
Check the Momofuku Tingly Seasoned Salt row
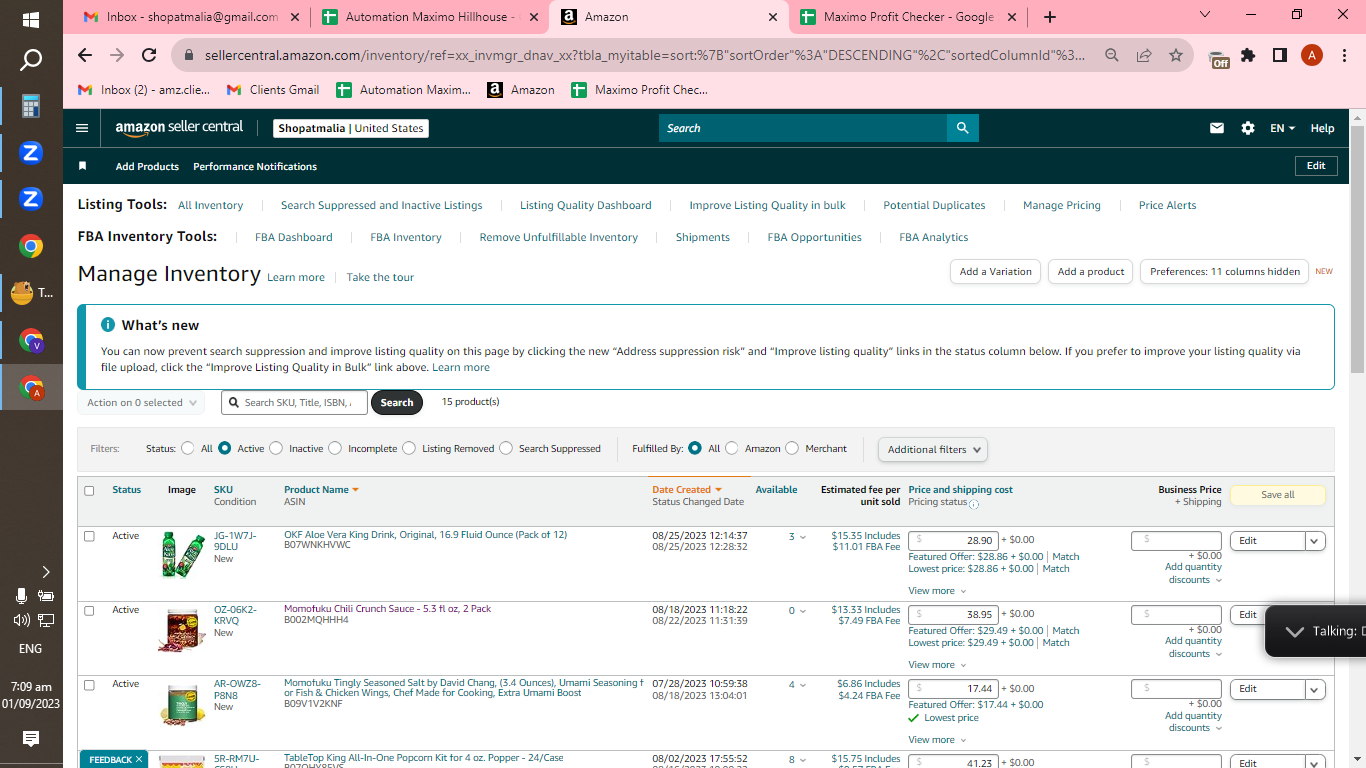[x=89, y=685]
